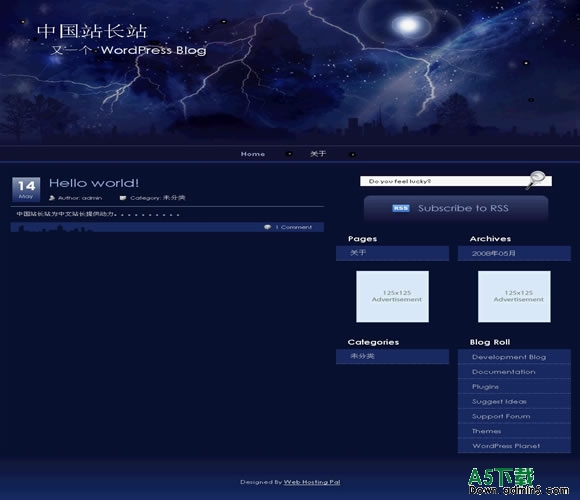Click the Pages sidebar heading
This screenshot has height=500, width=580.
tap(362, 239)
